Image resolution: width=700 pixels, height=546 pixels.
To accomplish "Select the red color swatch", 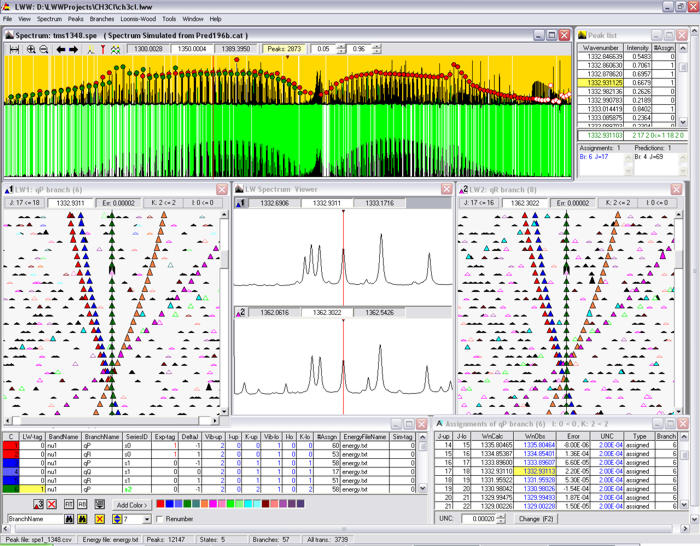I will coord(160,504).
